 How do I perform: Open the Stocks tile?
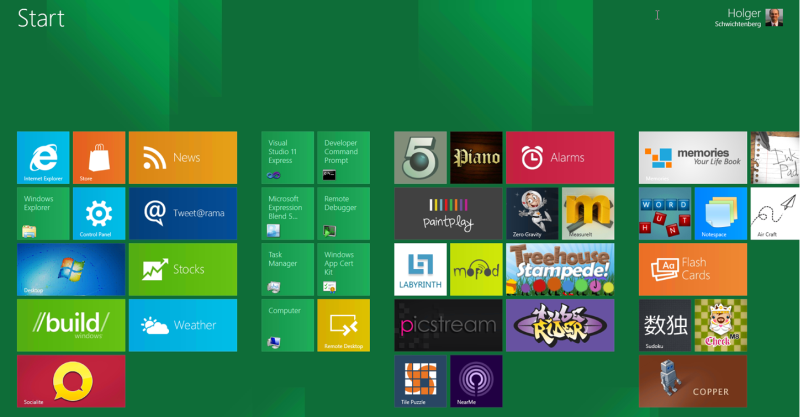pos(183,269)
